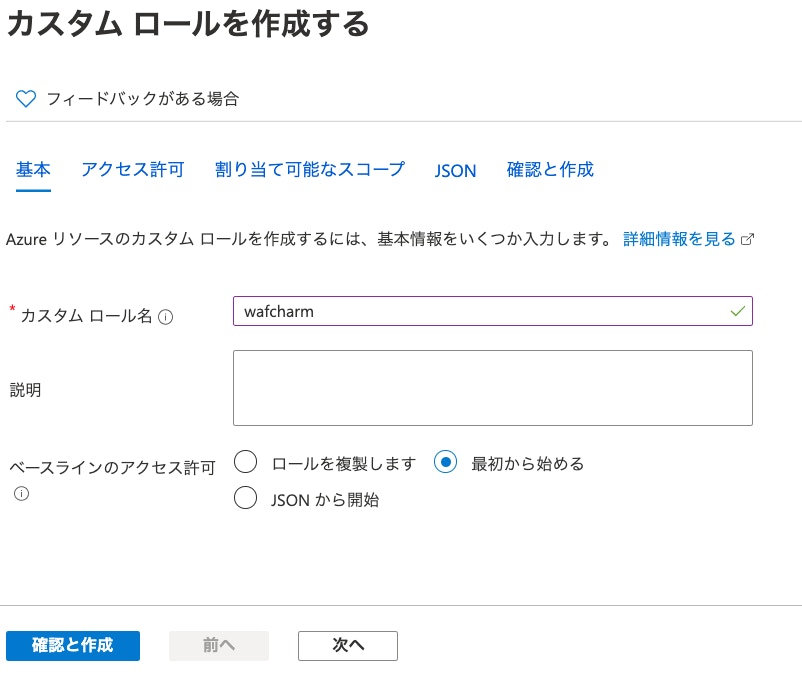Click external link icon beside 詳細情報を見る
The image size is (802, 678).
746,240
